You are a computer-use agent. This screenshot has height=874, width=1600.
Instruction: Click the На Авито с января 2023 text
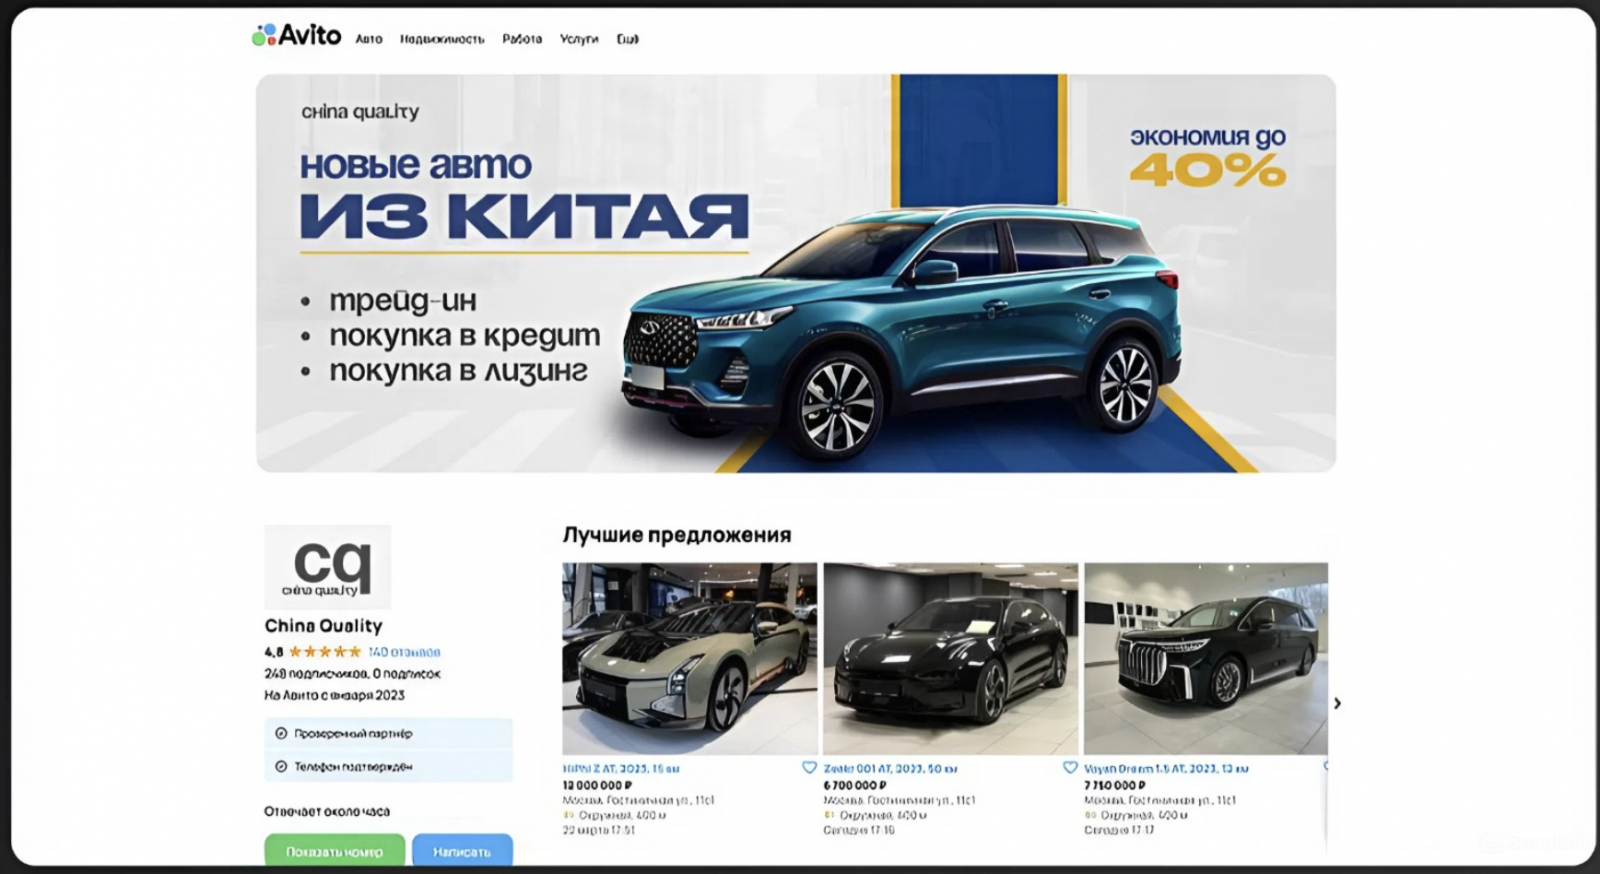point(334,695)
